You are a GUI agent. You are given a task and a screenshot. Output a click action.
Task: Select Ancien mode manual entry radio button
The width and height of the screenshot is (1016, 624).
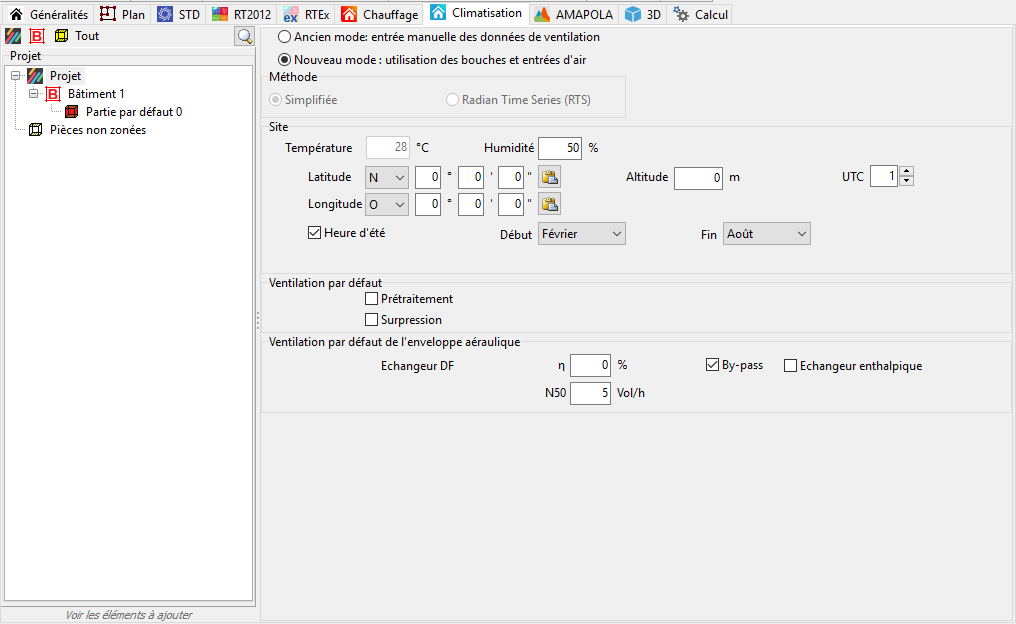tap(284, 37)
